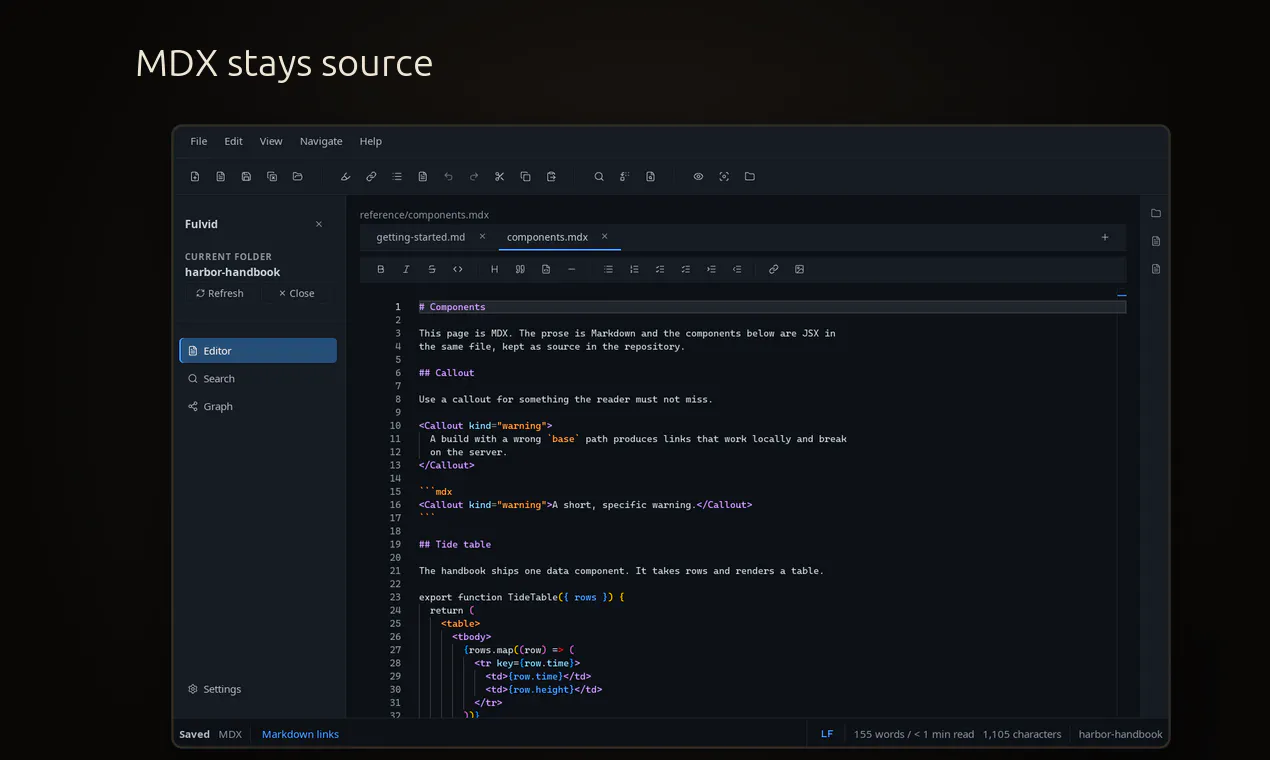
Task: Click the outdent icon in format bar
Action: (737, 269)
